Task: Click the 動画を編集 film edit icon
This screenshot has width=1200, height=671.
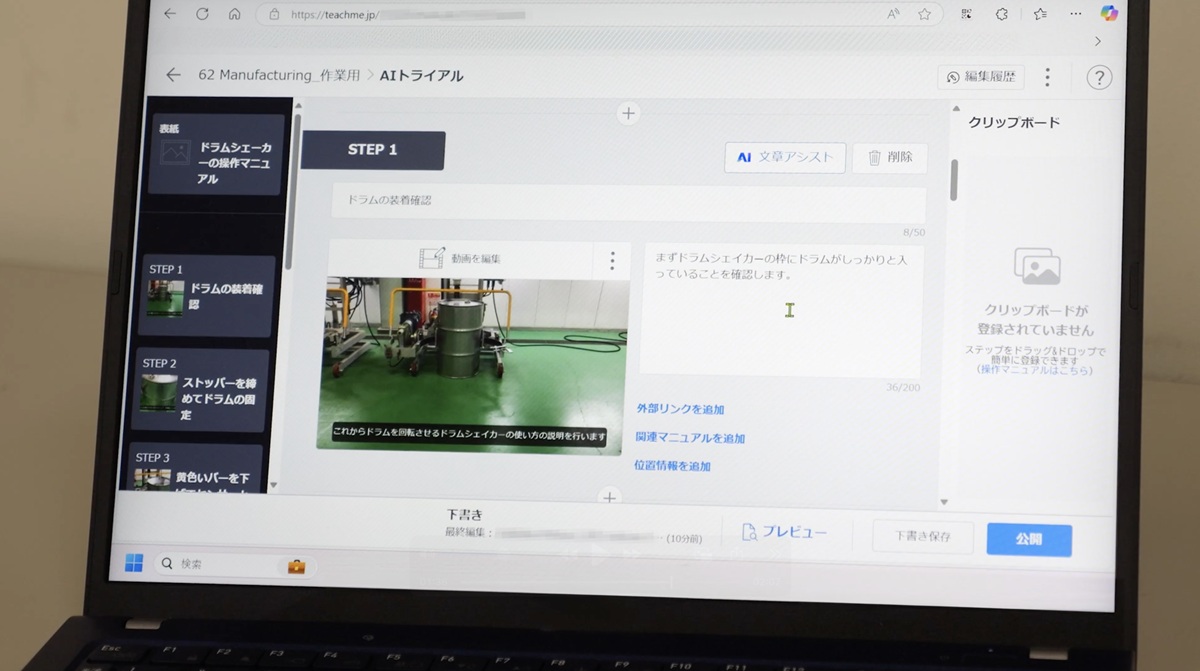Action: (x=432, y=258)
